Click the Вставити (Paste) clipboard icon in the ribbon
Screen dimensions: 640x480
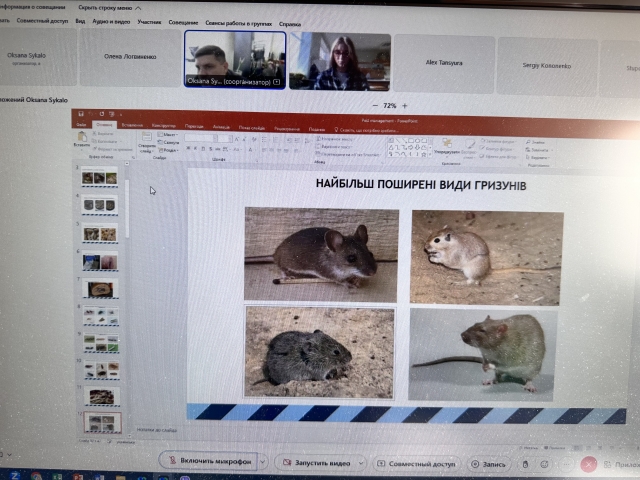[82, 136]
